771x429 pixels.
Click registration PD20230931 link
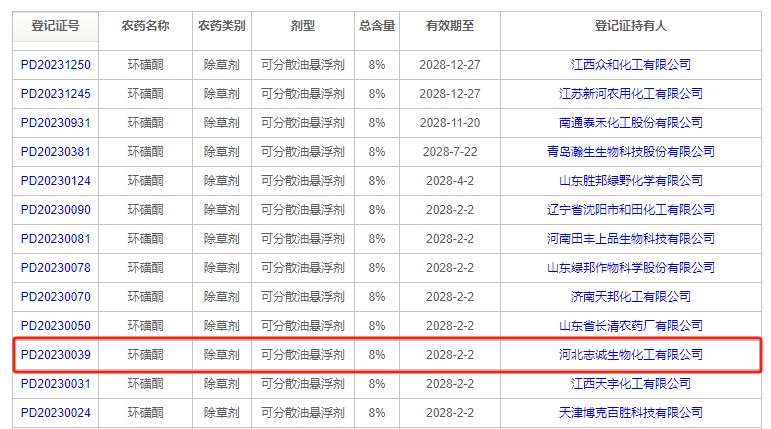pyautogui.click(x=55, y=123)
